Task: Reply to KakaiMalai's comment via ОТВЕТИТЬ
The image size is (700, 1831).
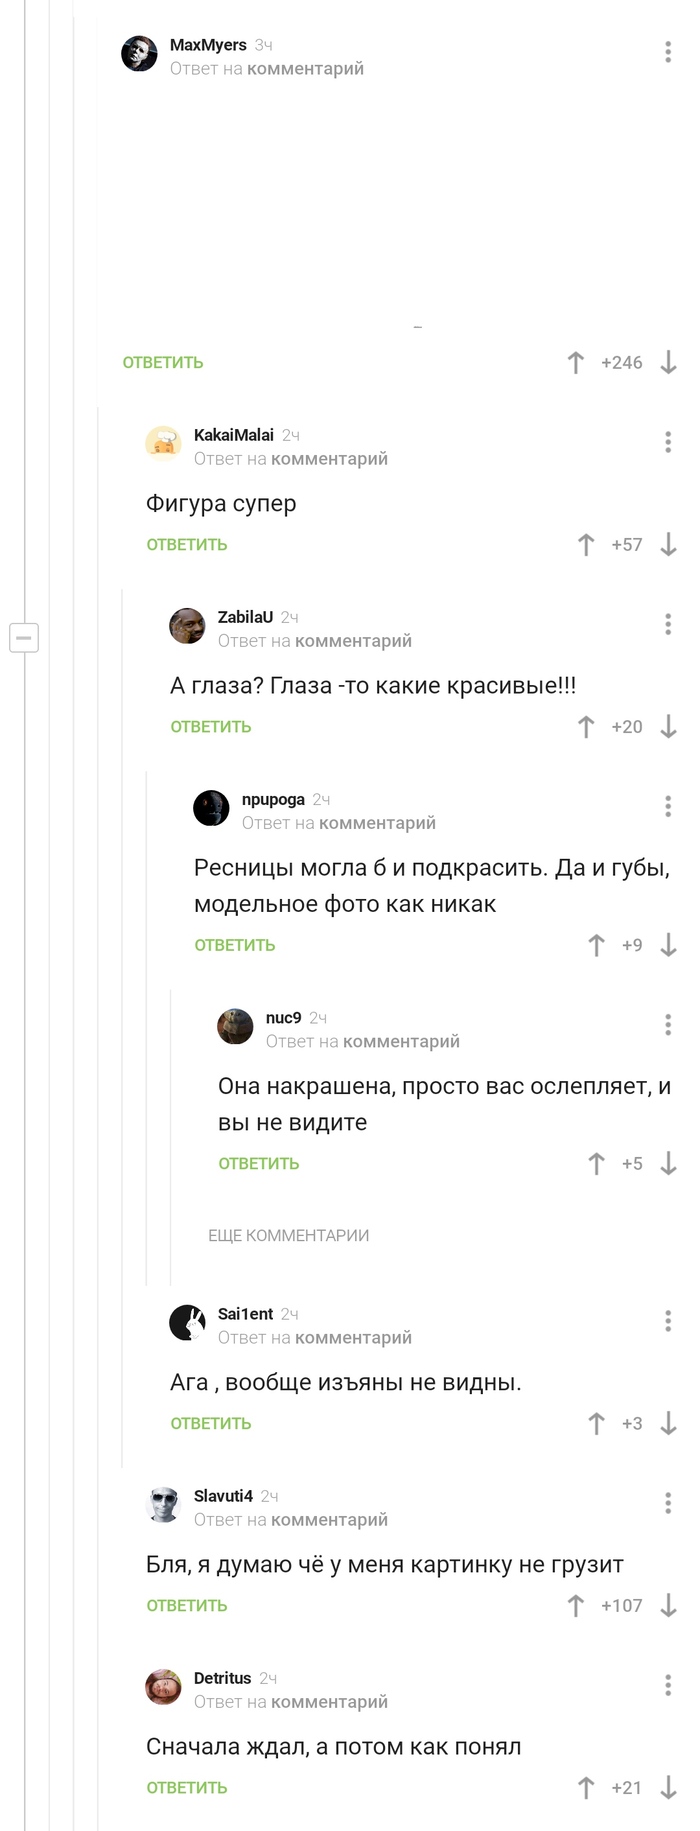Action: point(187,545)
